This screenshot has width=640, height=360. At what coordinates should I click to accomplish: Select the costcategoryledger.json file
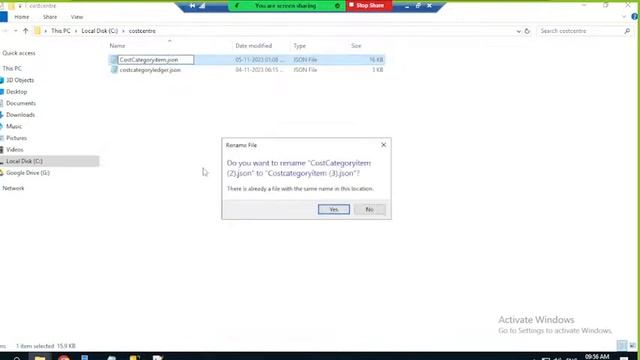(x=150, y=70)
